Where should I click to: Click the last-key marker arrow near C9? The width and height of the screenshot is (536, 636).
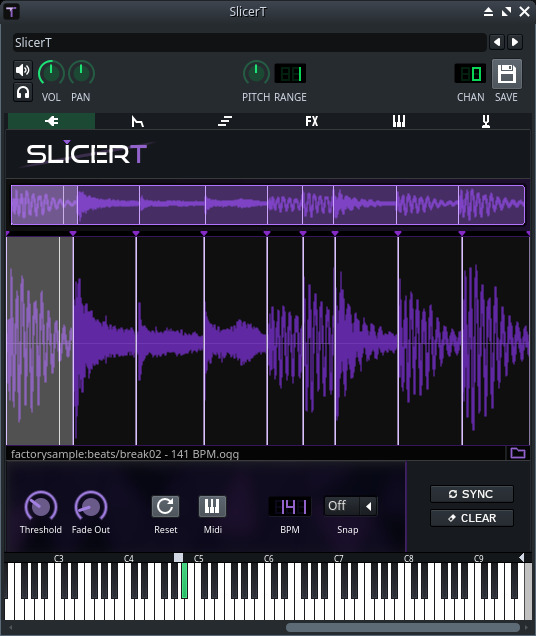coord(521,558)
